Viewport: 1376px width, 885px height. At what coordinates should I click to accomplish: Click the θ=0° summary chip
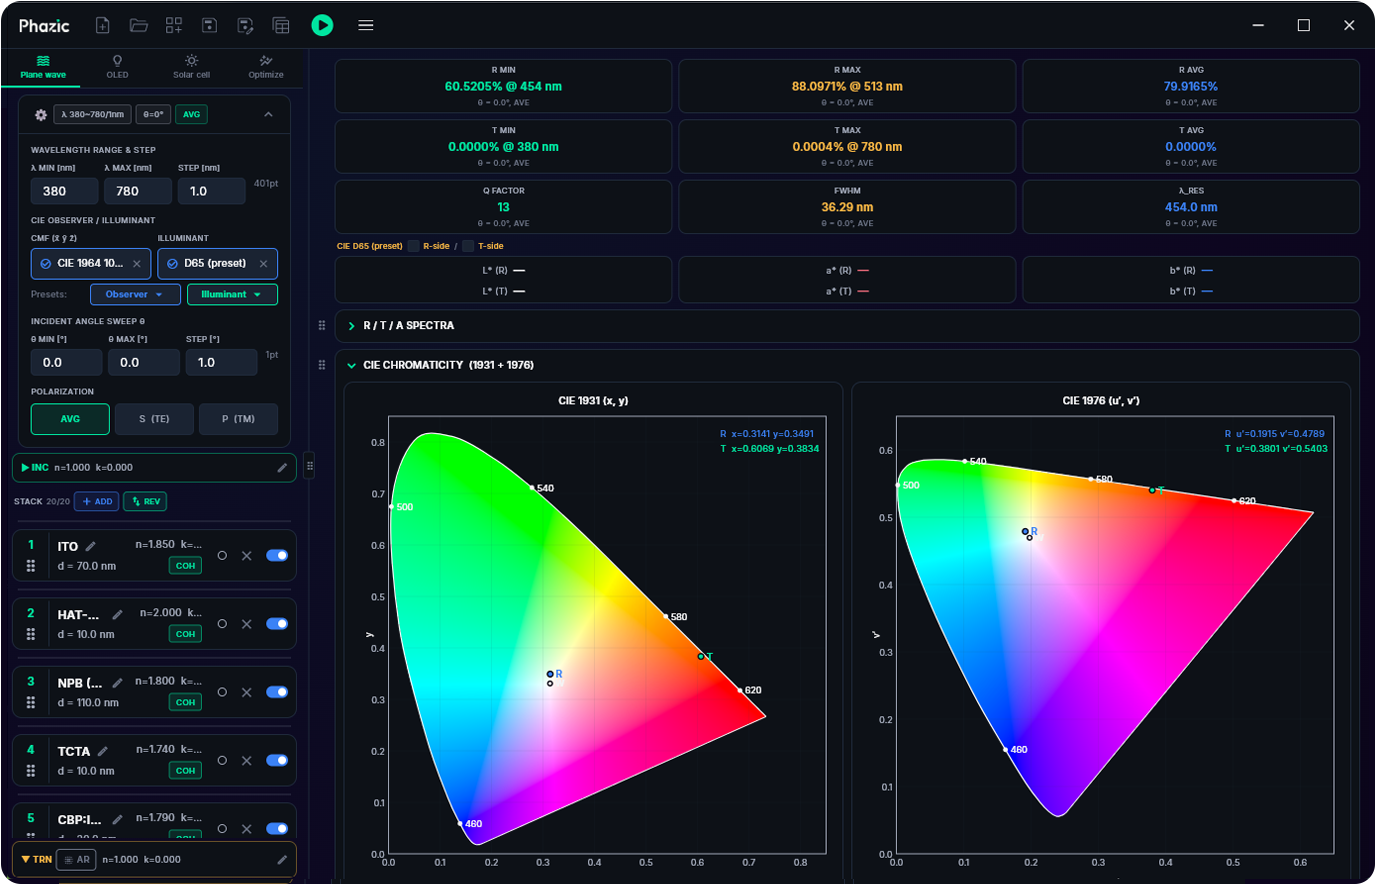[153, 115]
